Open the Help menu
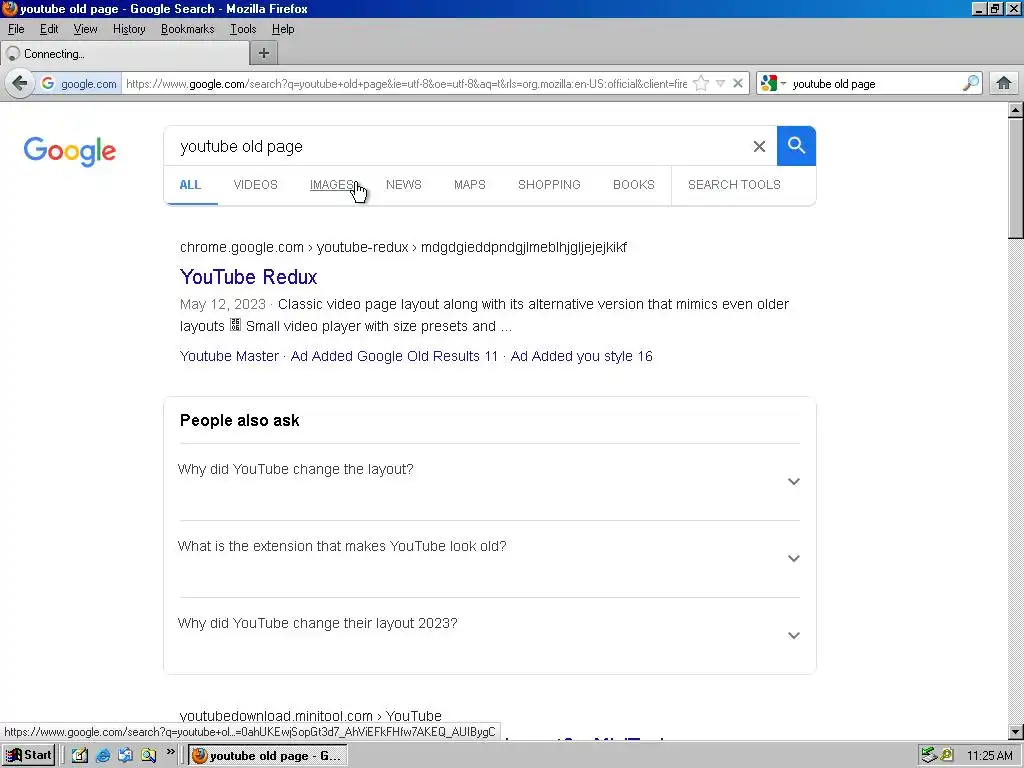Viewport: 1024px width, 768px height. tap(283, 29)
